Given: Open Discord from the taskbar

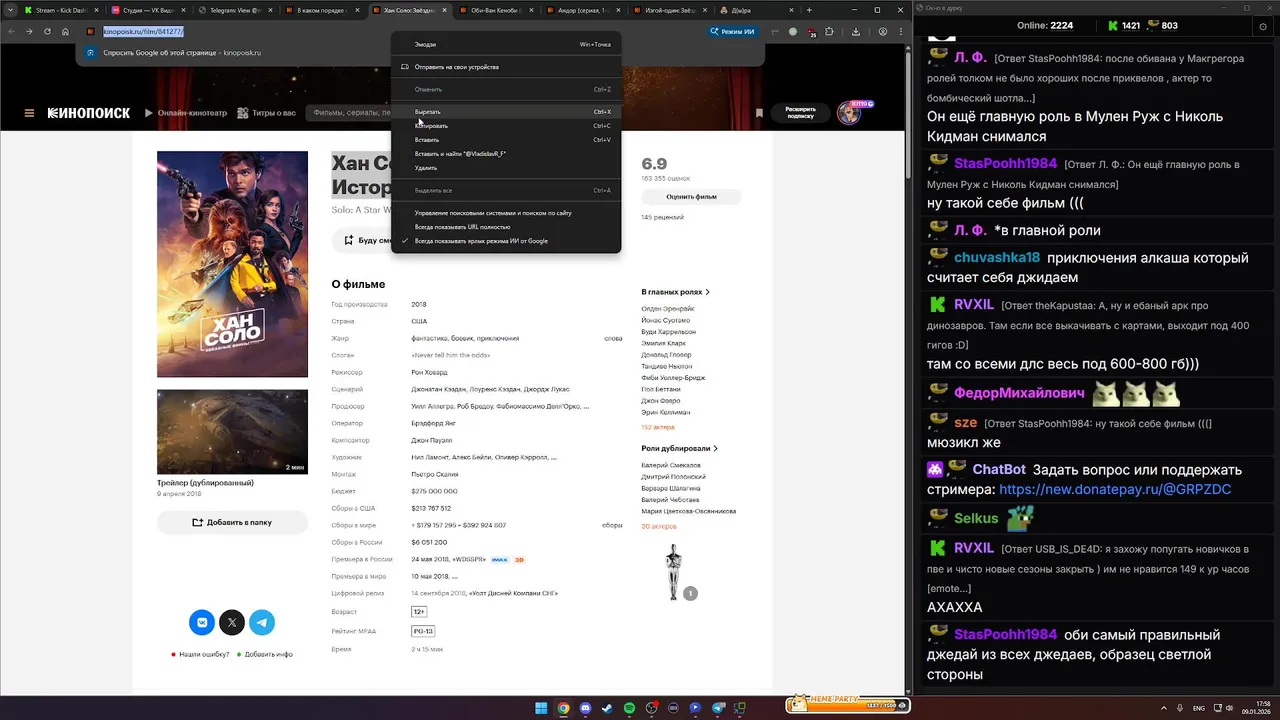Looking at the screenshot, I should click(585, 708).
